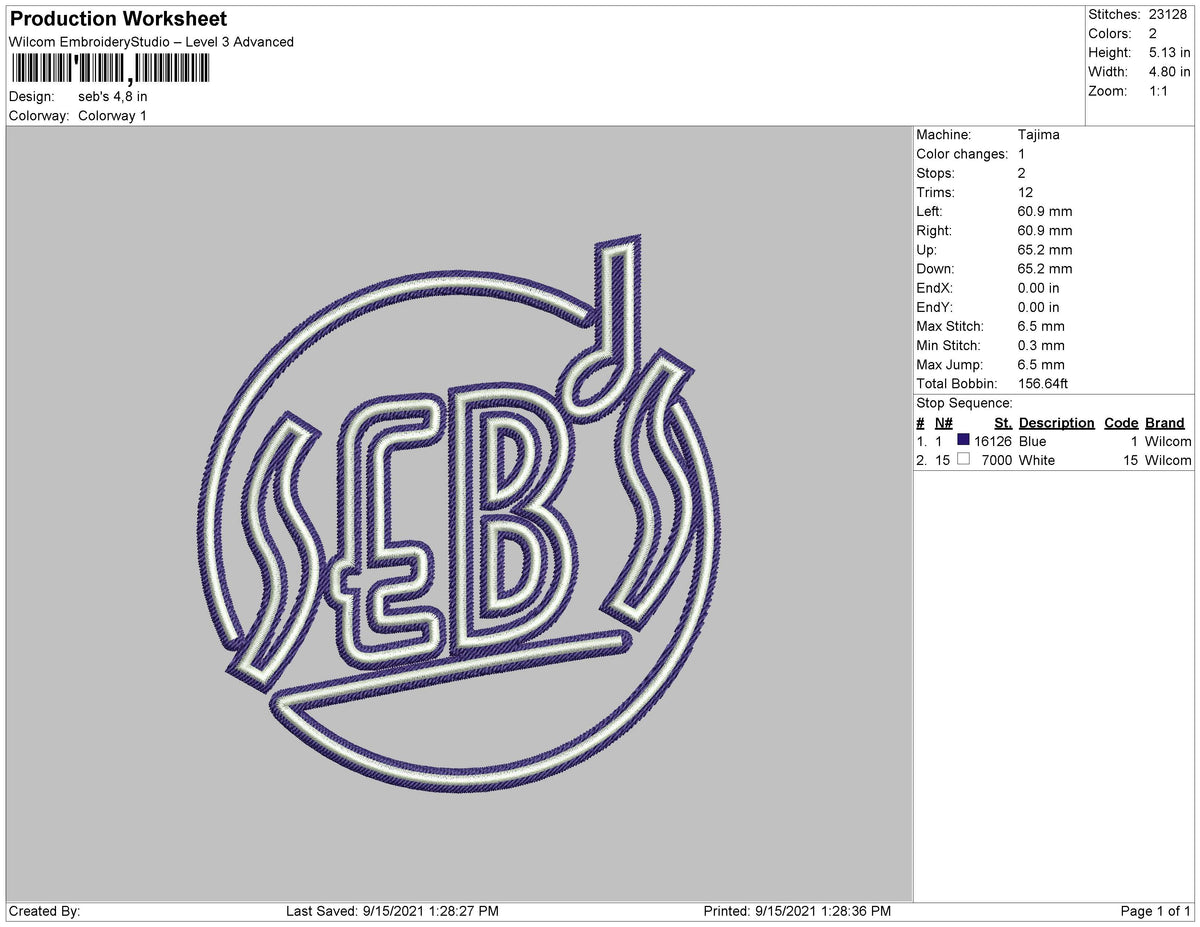Image resolution: width=1200 pixels, height=927 pixels.
Task: Click the Brand column header
Action: tap(1164, 422)
